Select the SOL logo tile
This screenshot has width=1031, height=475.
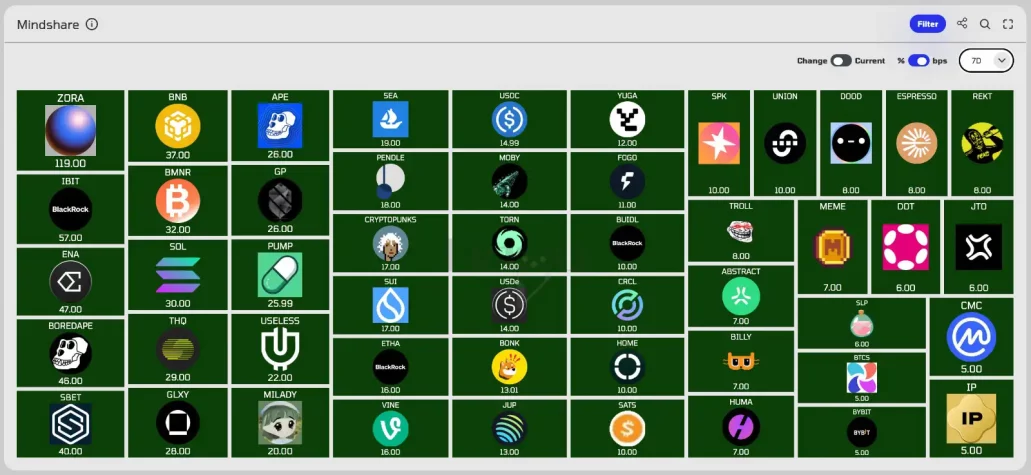tap(178, 275)
